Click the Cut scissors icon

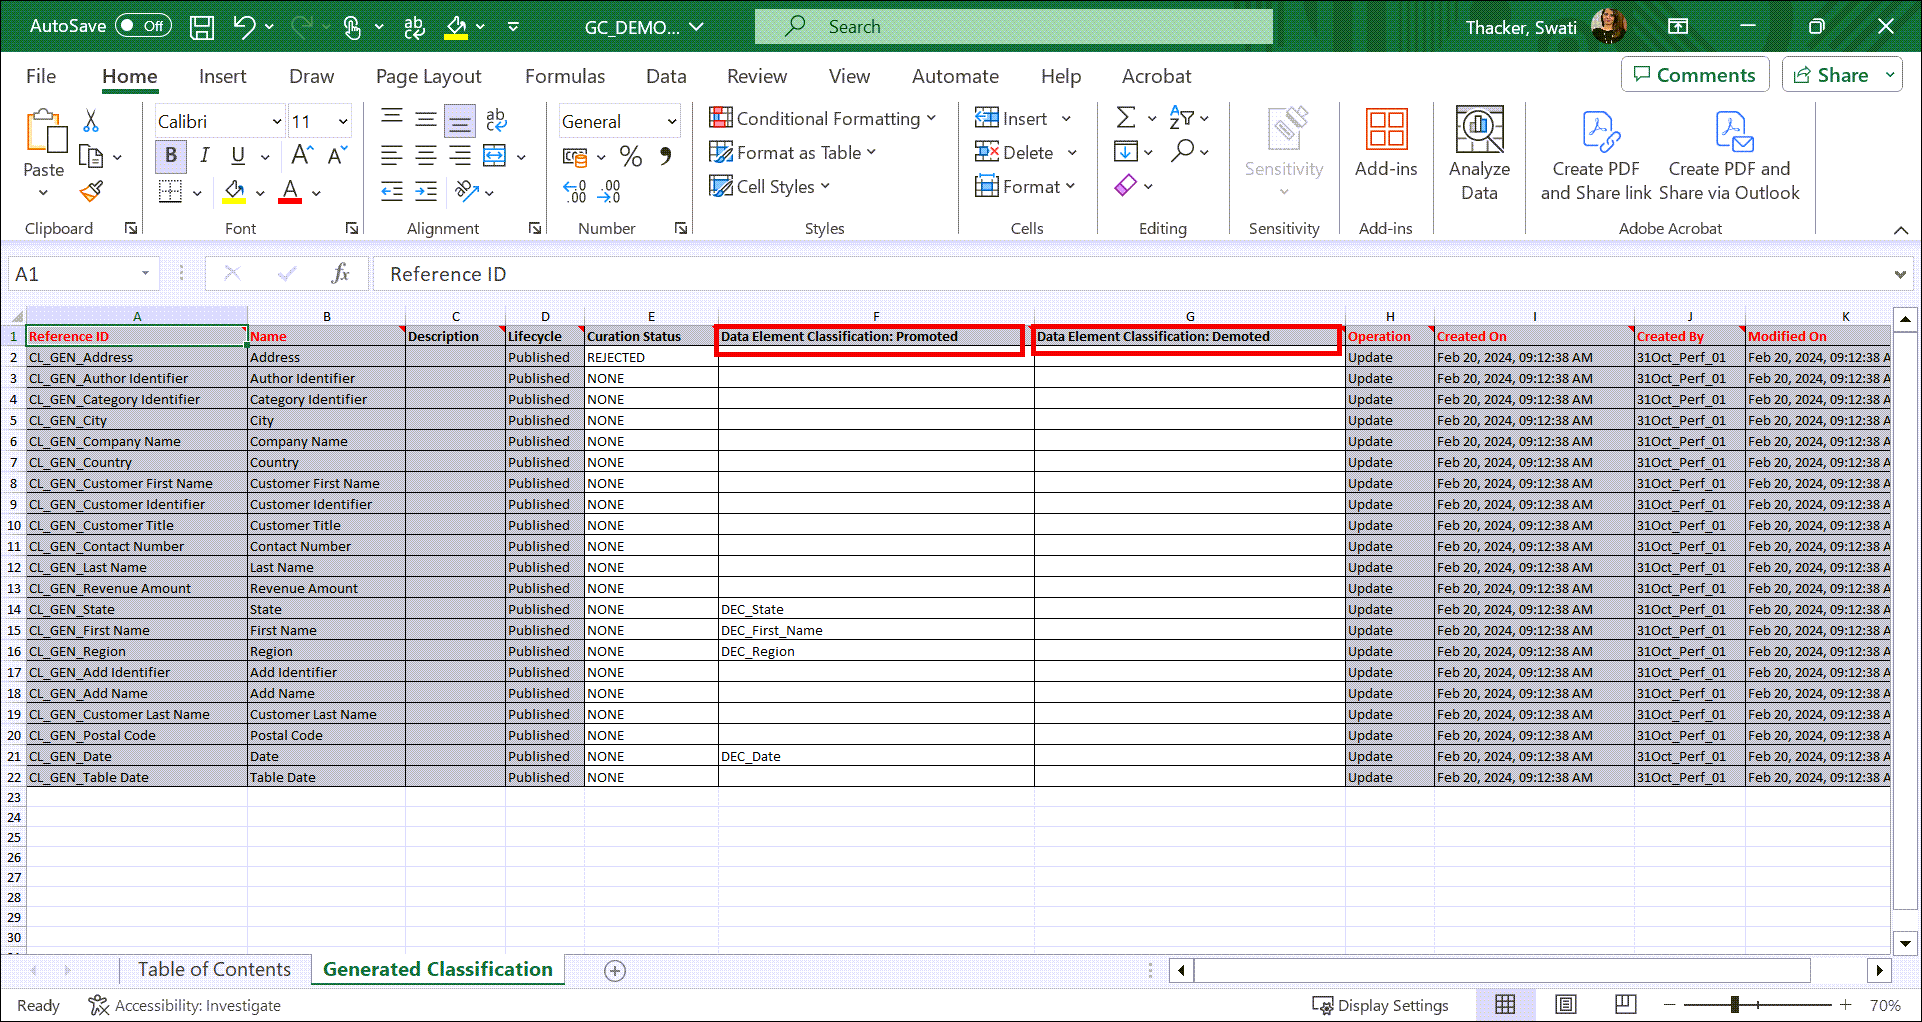tap(91, 121)
